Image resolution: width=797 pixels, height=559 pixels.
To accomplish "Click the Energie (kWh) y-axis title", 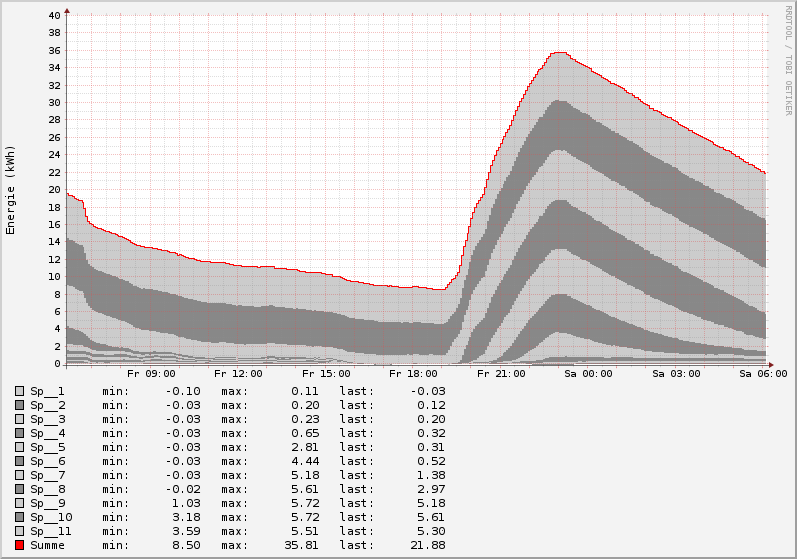I will 11,190.
